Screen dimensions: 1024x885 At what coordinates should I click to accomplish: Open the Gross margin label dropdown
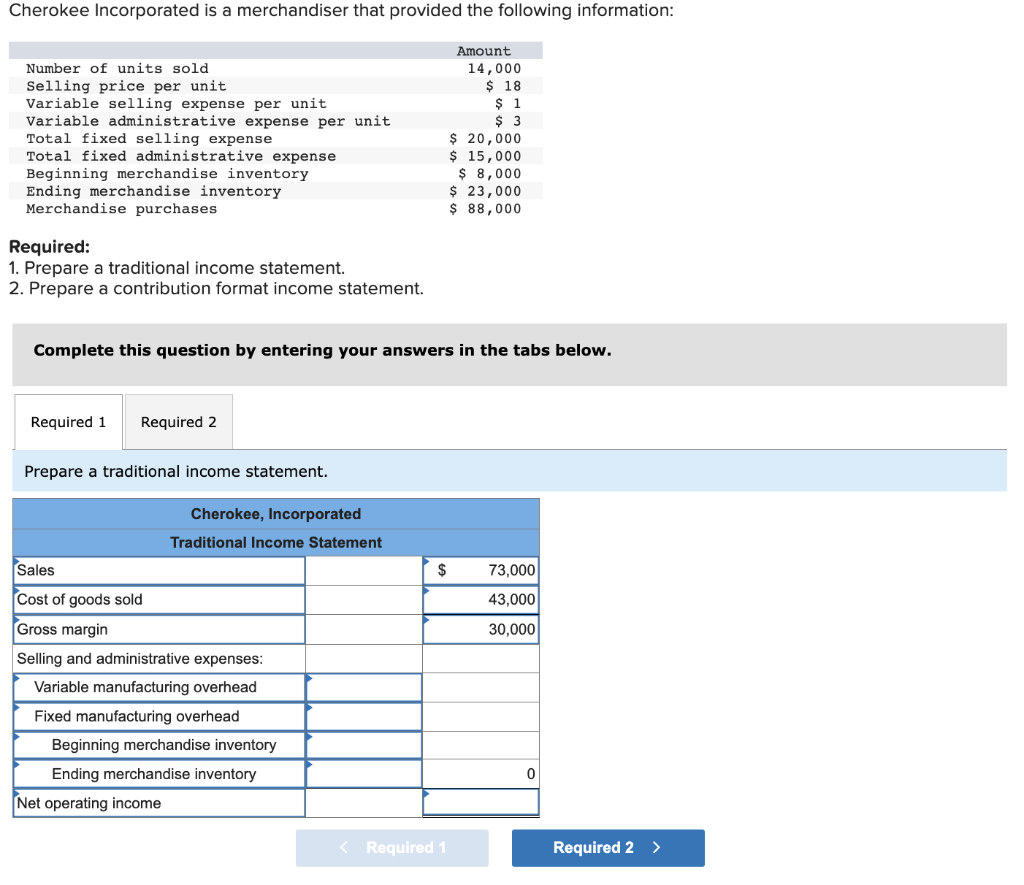pos(159,629)
